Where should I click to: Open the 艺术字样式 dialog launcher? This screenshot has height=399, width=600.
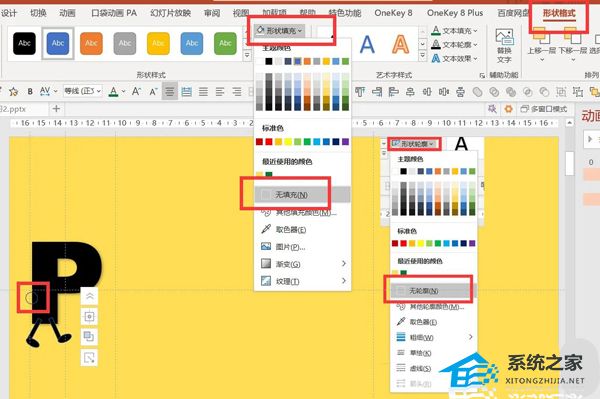coord(482,76)
